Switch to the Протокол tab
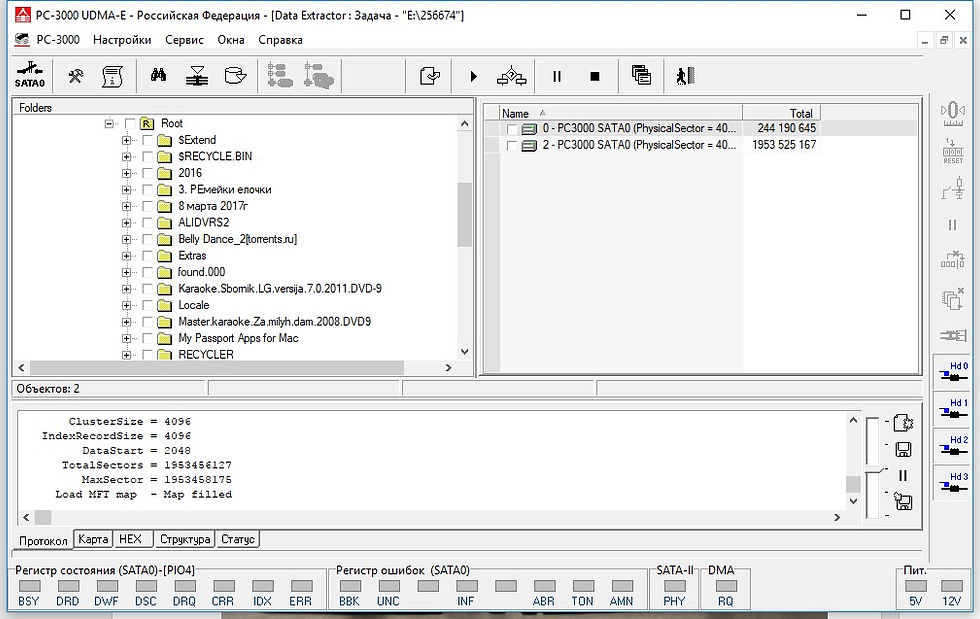Screen dimensions: 980x619 click(x=43, y=540)
